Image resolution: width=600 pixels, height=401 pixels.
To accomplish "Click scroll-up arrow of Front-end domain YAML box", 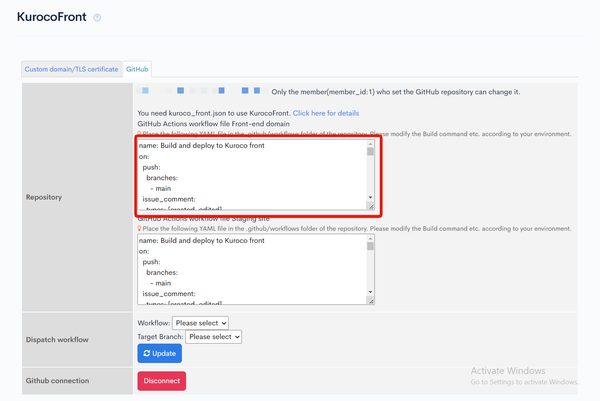I will [x=370, y=144].
